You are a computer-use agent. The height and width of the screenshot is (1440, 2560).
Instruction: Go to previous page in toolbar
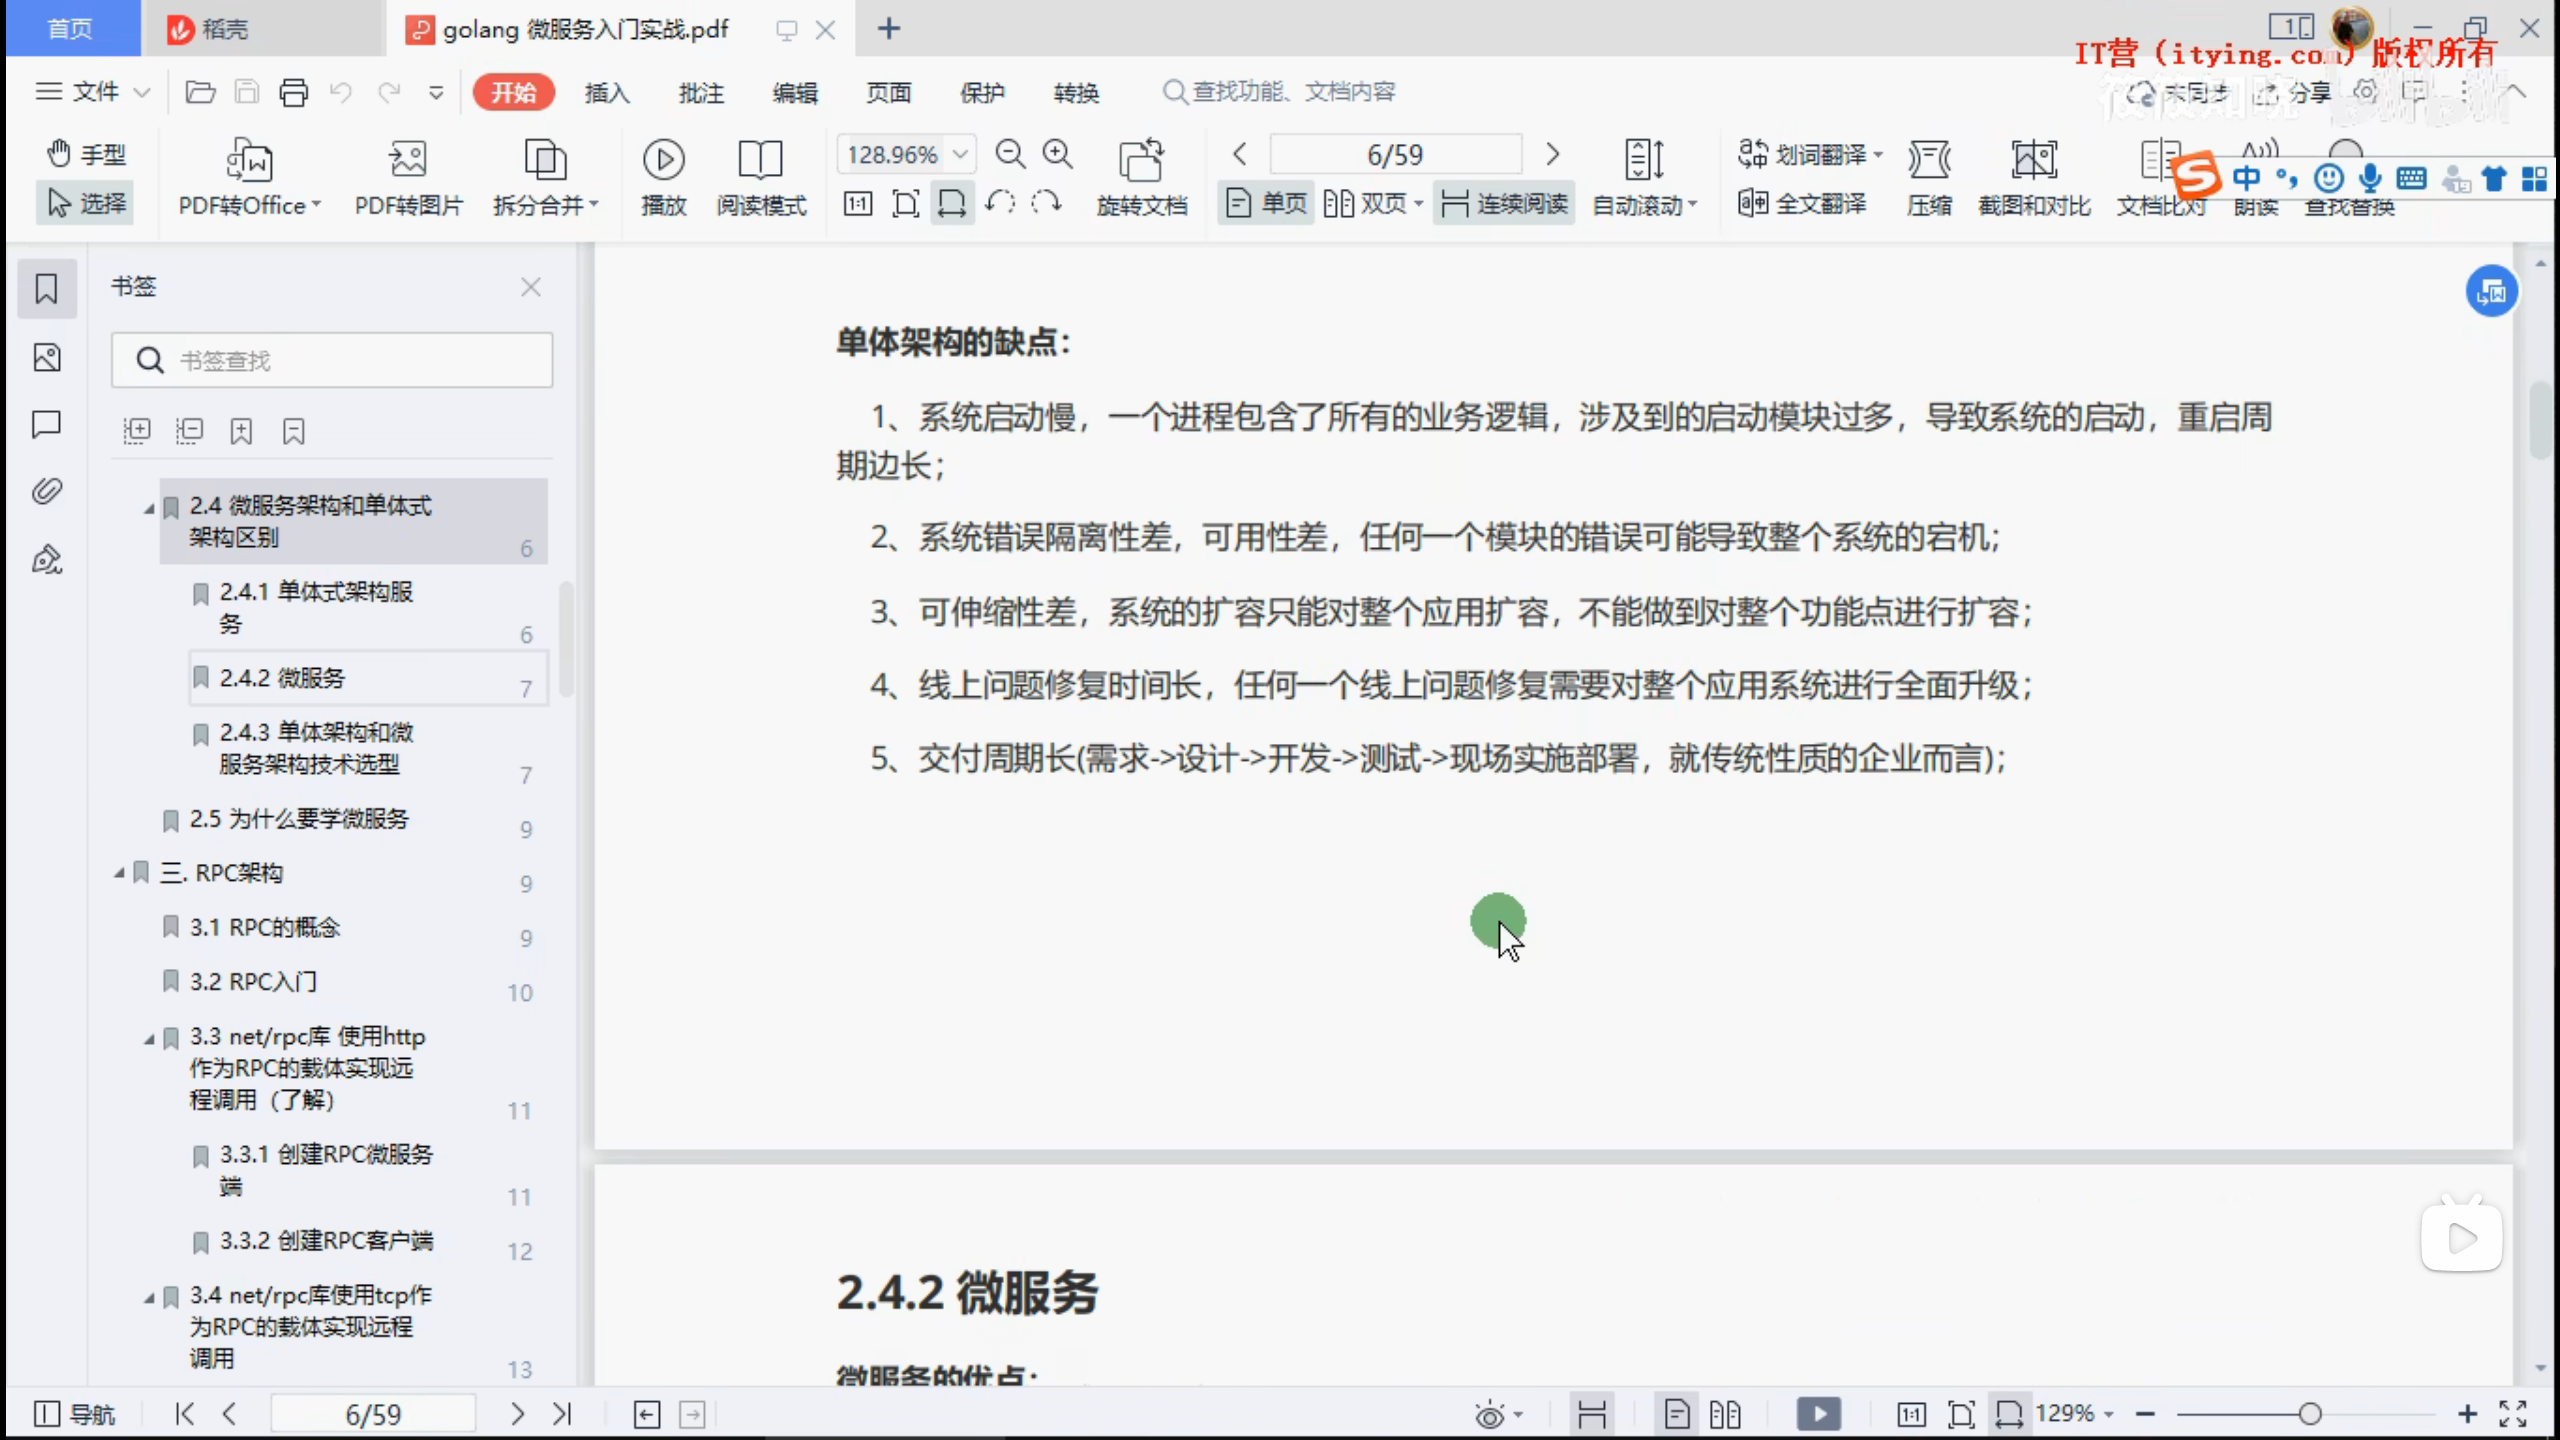pos(1239,154)
